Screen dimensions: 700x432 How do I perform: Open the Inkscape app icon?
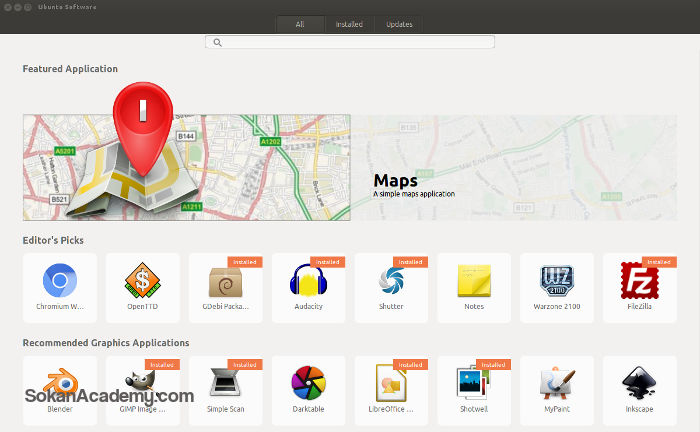pyautogui.click(x=639, y=382)
